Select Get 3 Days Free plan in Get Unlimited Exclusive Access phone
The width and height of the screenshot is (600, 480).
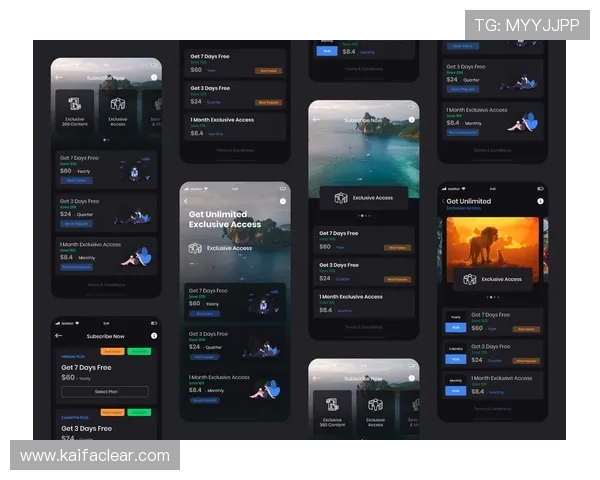coord(235,347)
